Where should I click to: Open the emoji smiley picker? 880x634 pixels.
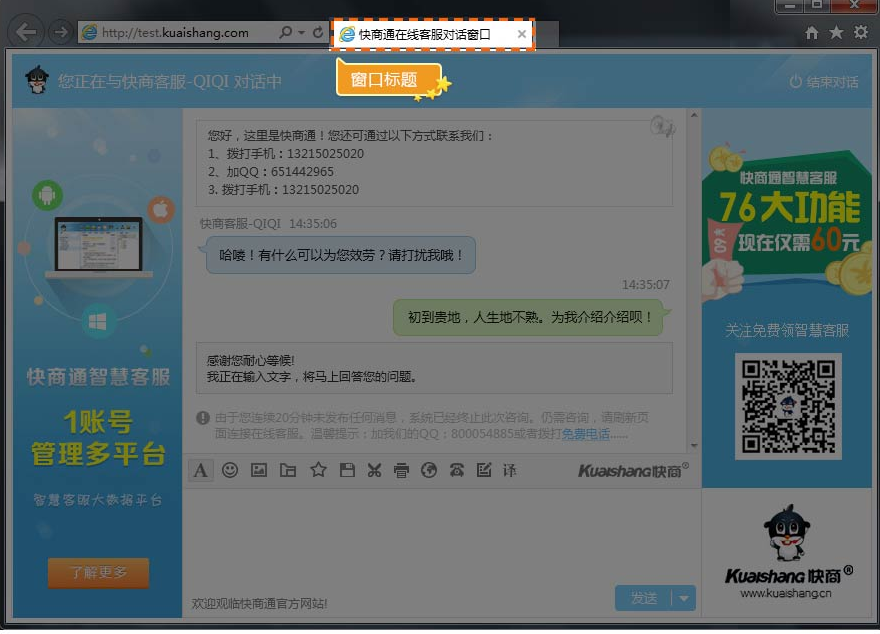click(x=230, y=470)
